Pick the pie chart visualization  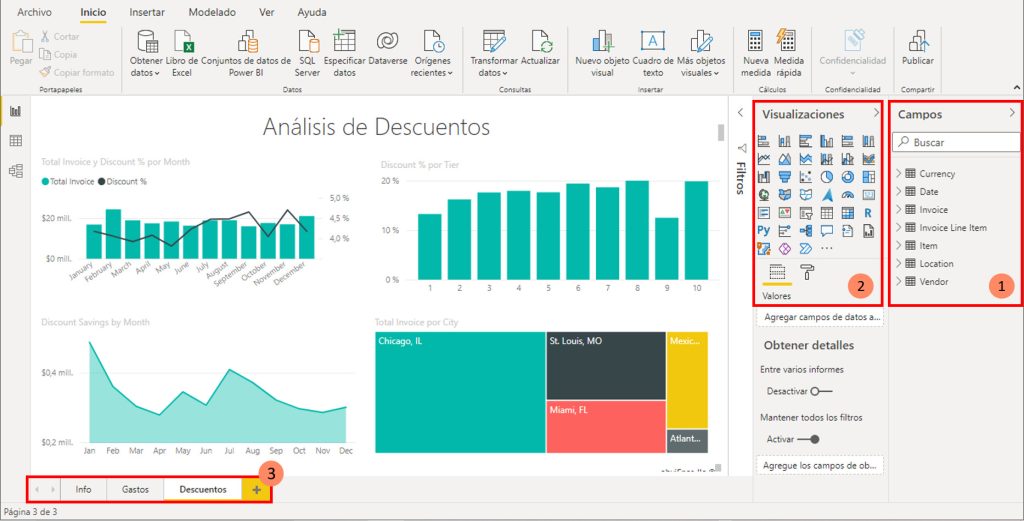(x=827, y=177)
